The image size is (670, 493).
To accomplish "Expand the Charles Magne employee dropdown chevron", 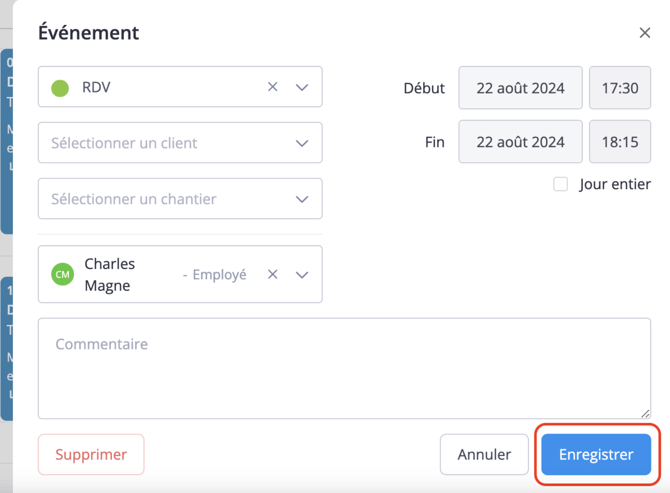I will [302, 275].
